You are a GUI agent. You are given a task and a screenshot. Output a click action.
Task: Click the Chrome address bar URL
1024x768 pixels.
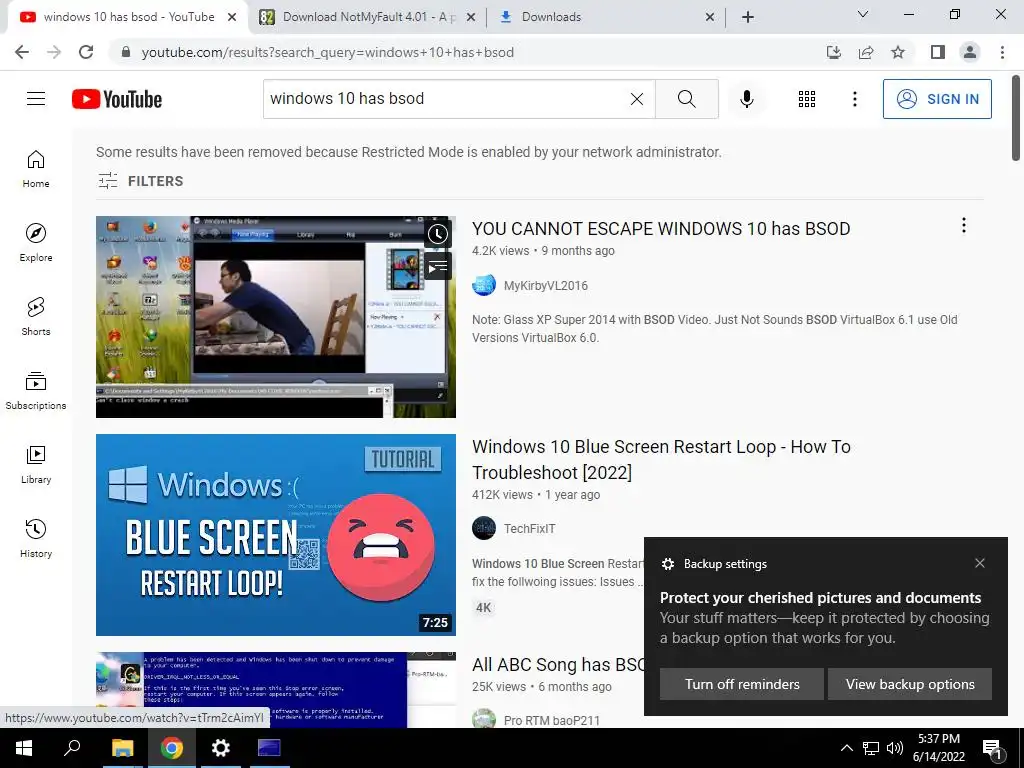[328, 52]
